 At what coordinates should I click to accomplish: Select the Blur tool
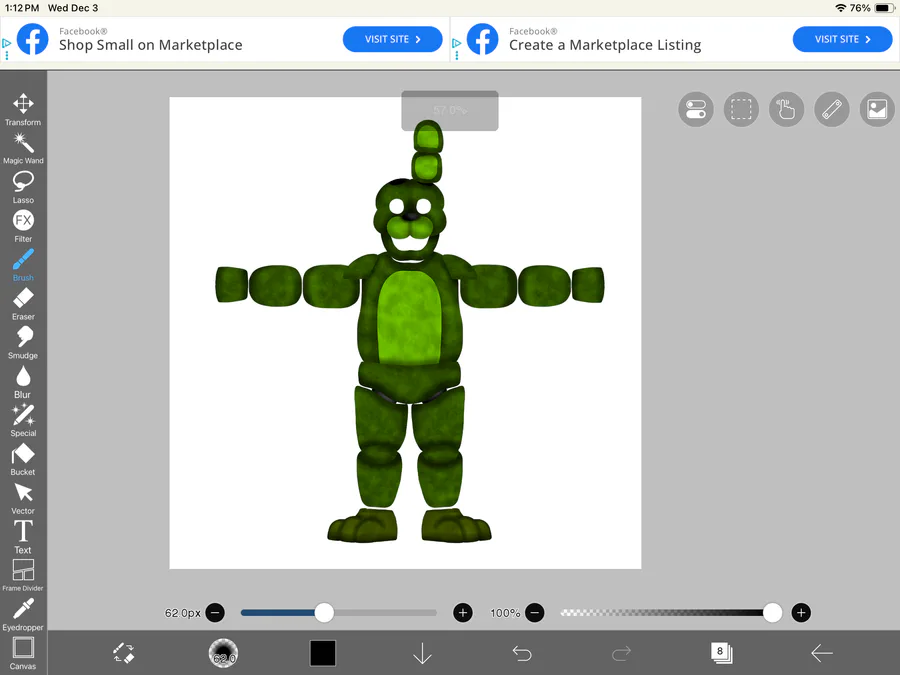tap(23, 382)
